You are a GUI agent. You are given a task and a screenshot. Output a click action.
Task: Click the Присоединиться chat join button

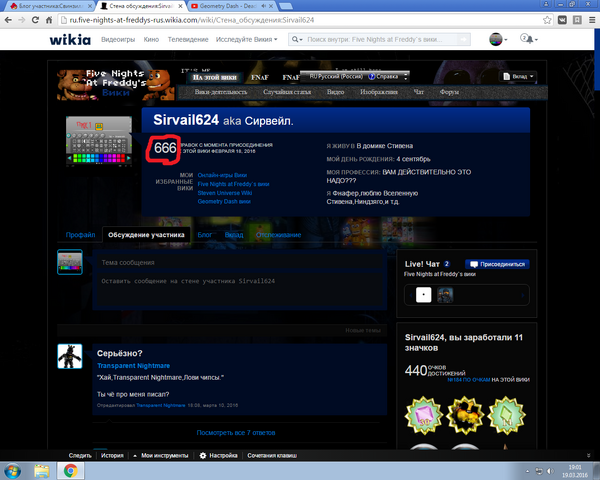point(497,264)
